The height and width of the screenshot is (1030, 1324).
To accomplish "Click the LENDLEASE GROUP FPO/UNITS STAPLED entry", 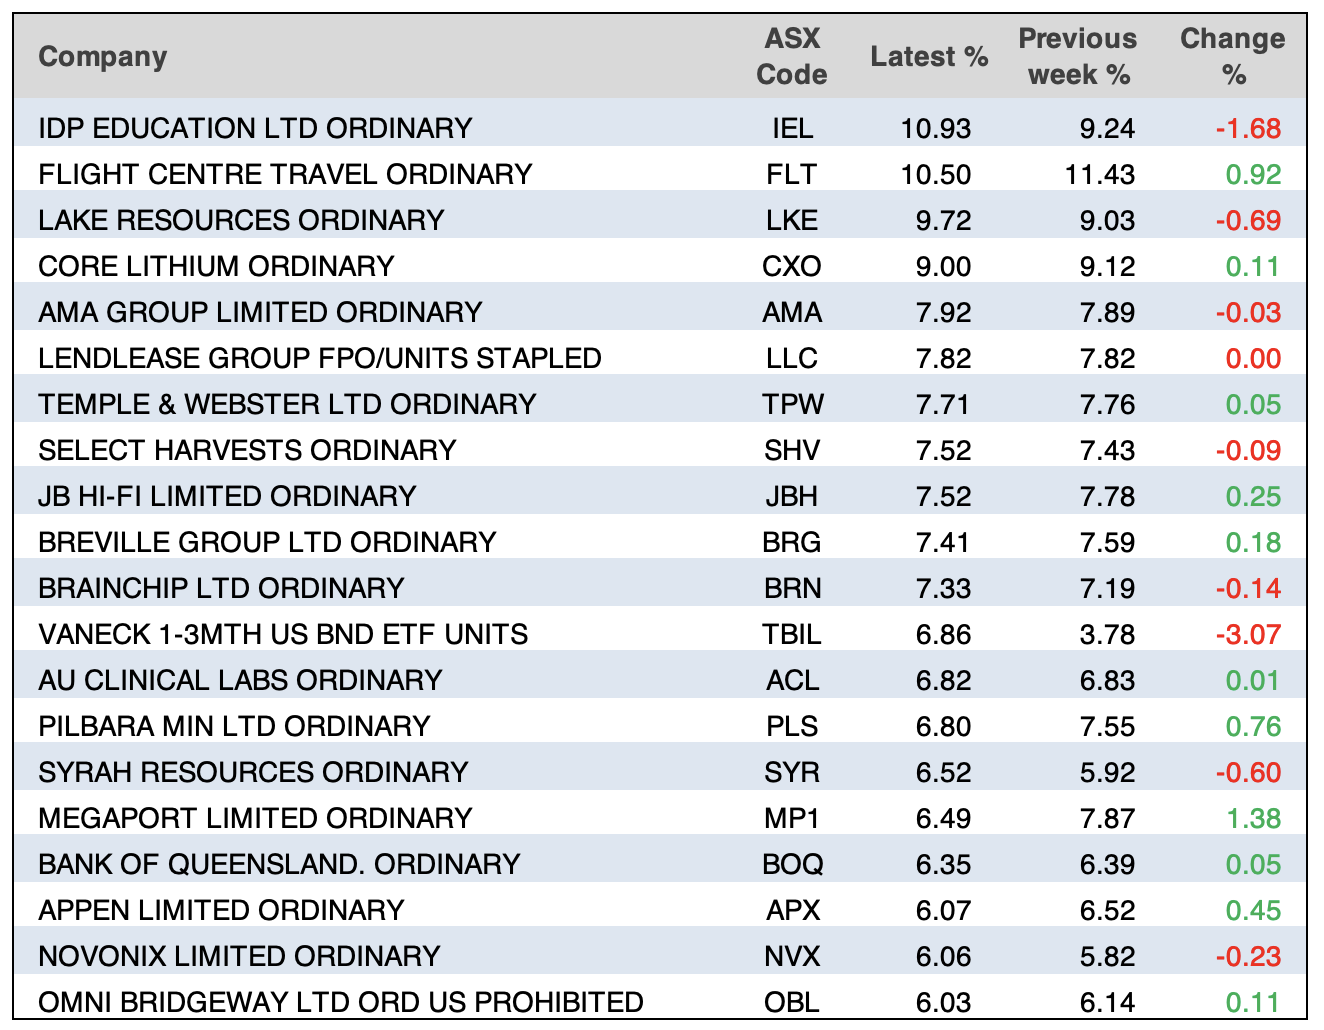I will pyautogui.click(x=320, y=358).
